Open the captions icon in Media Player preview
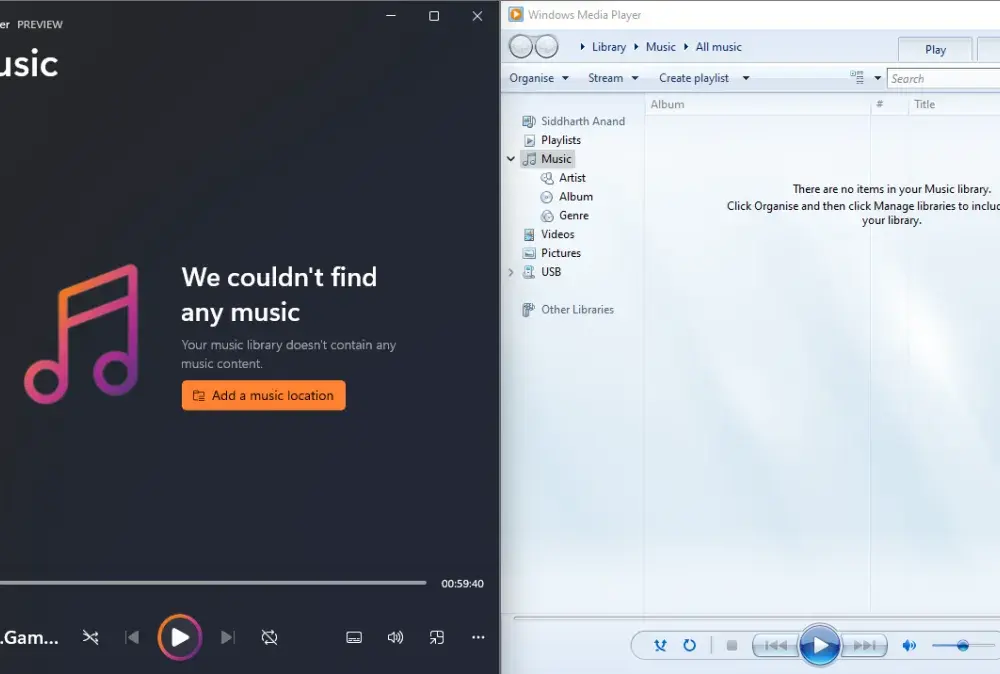This screenshot has height=674, width=1000. point(354,637)
